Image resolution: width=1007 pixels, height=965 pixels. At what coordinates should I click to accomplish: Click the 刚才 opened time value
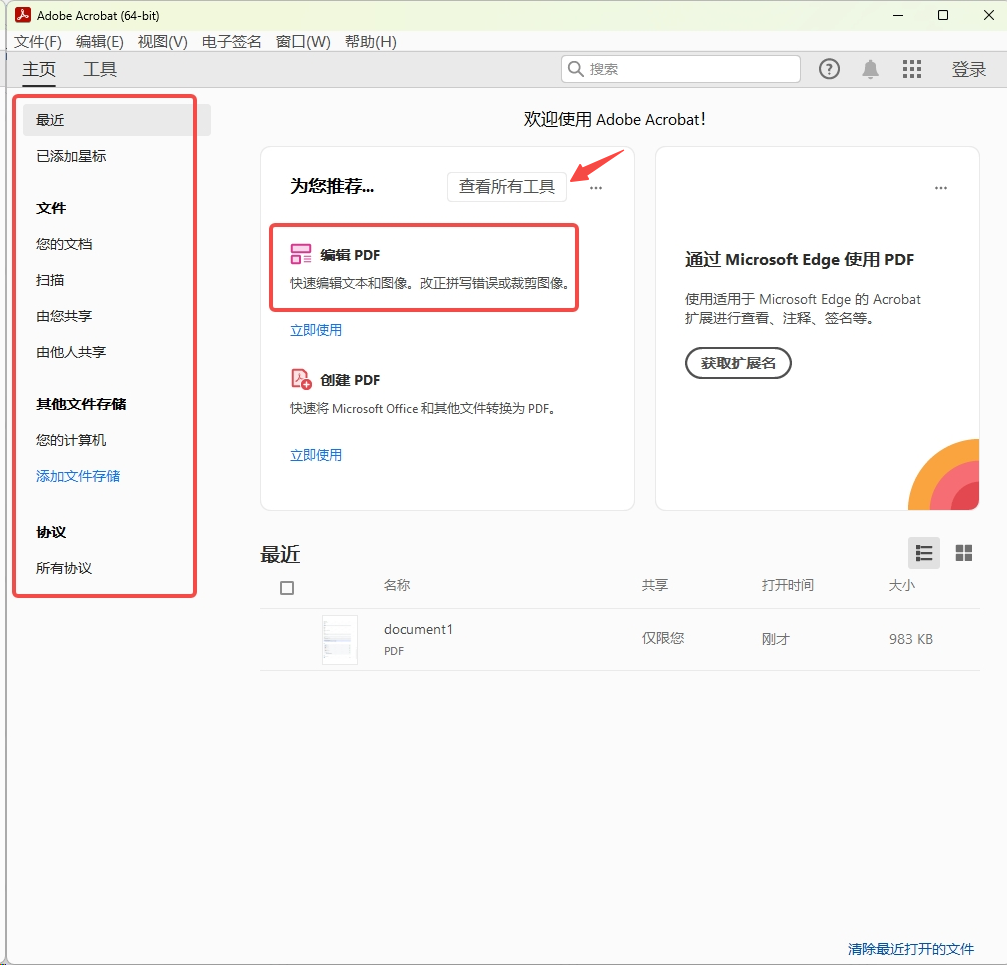[776, 639]
